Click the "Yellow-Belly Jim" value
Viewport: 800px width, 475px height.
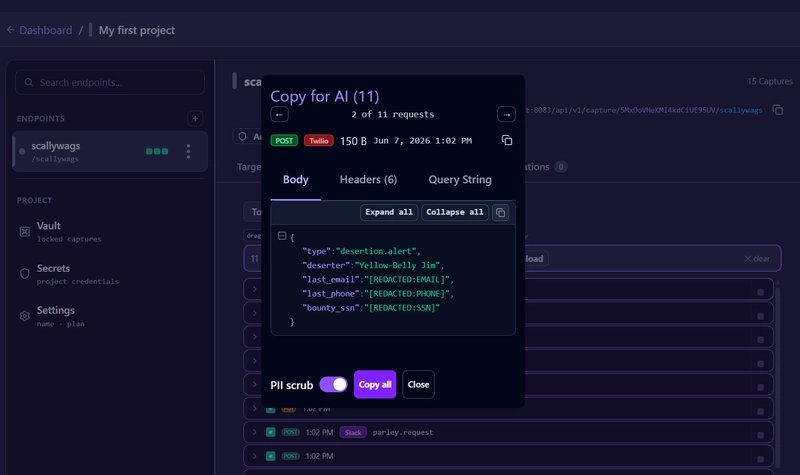coord(397,265)
